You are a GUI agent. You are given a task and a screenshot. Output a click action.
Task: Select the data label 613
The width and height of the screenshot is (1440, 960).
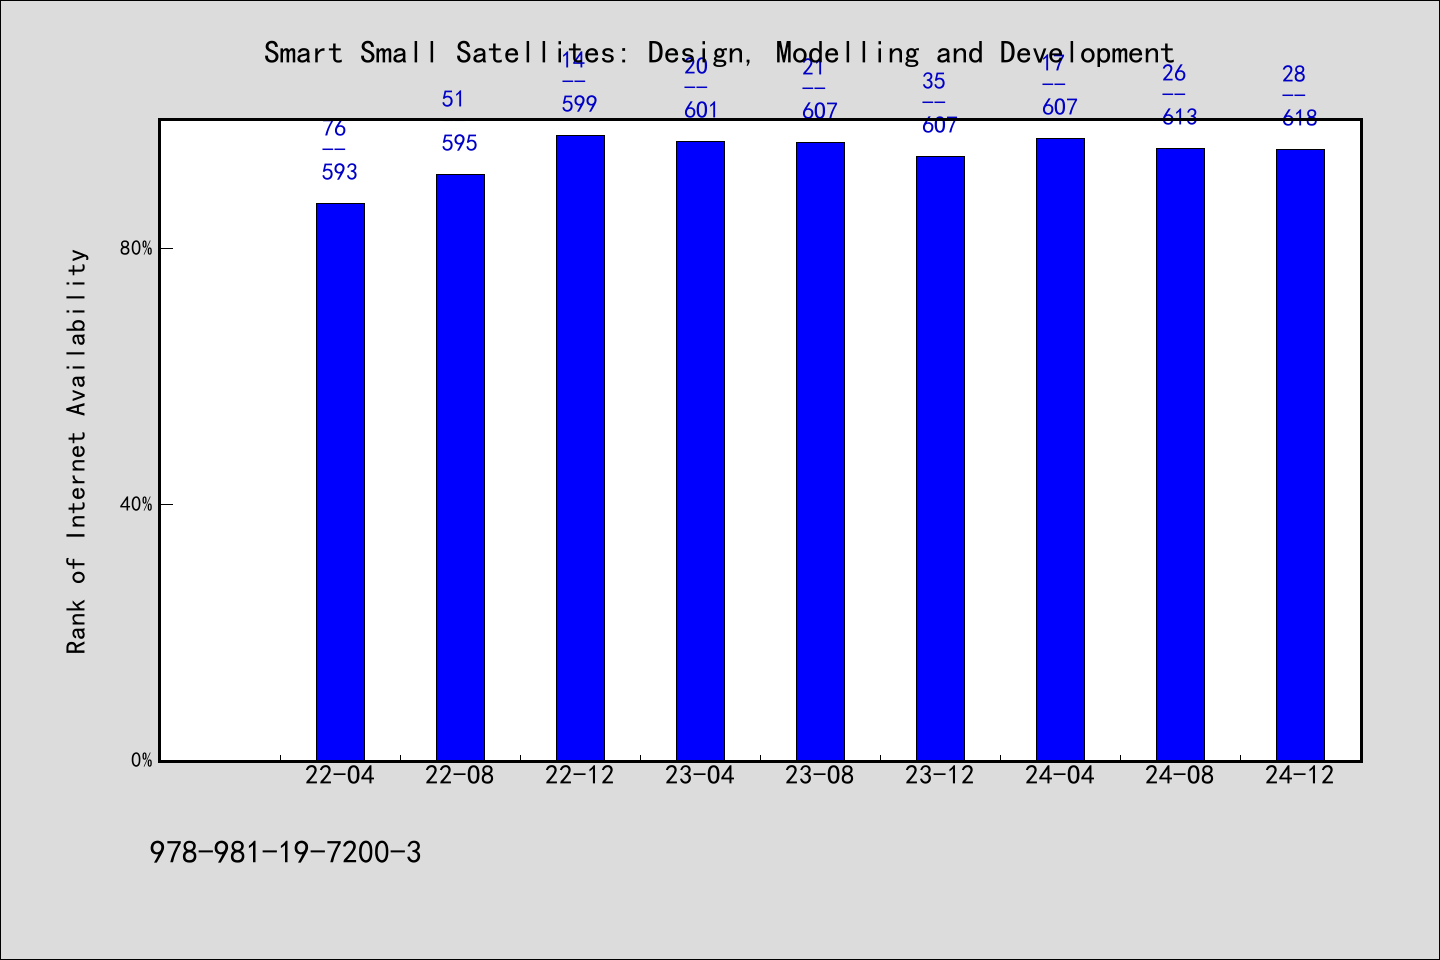(x=1180, y=117)
